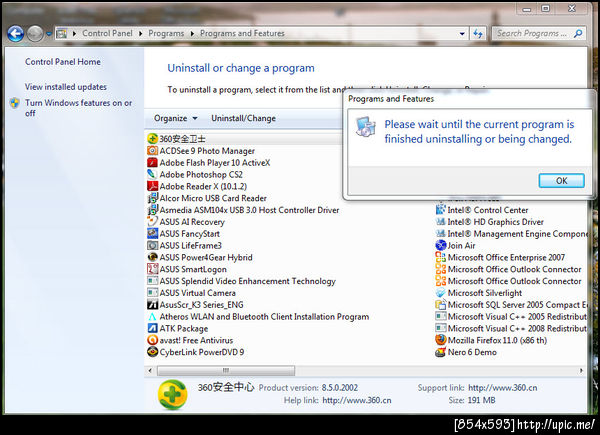Image resolution: width=600 pixels, height=435 pixels.
Task: Click the Uninstall/Change toolbar button
Action: coord(243,118)
